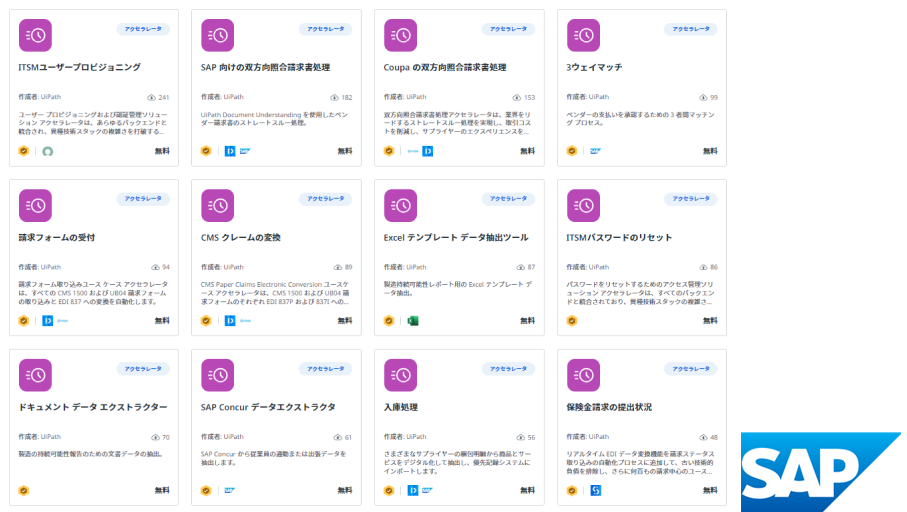Screen dimensions: 907x512
Task: Open the 入庫処理 listing title
Action: pos(400,407)
